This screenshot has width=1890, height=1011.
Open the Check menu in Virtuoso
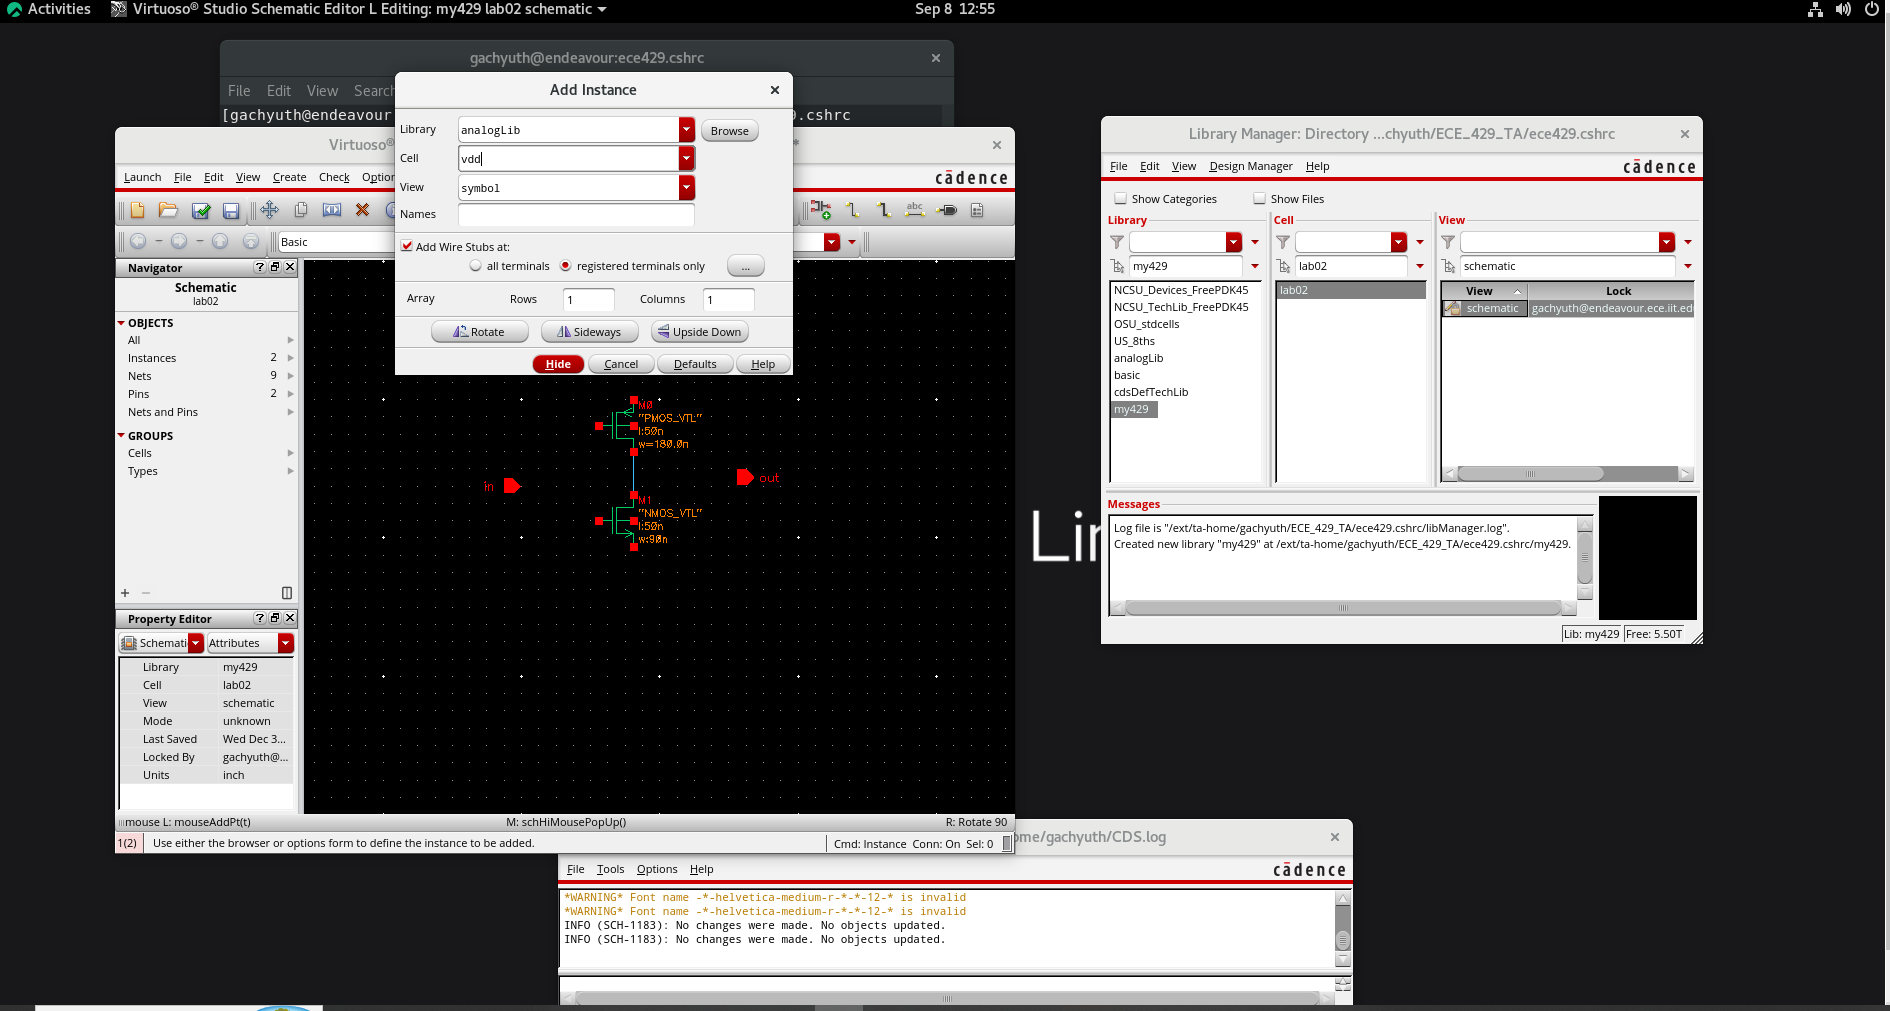[334, 177]
